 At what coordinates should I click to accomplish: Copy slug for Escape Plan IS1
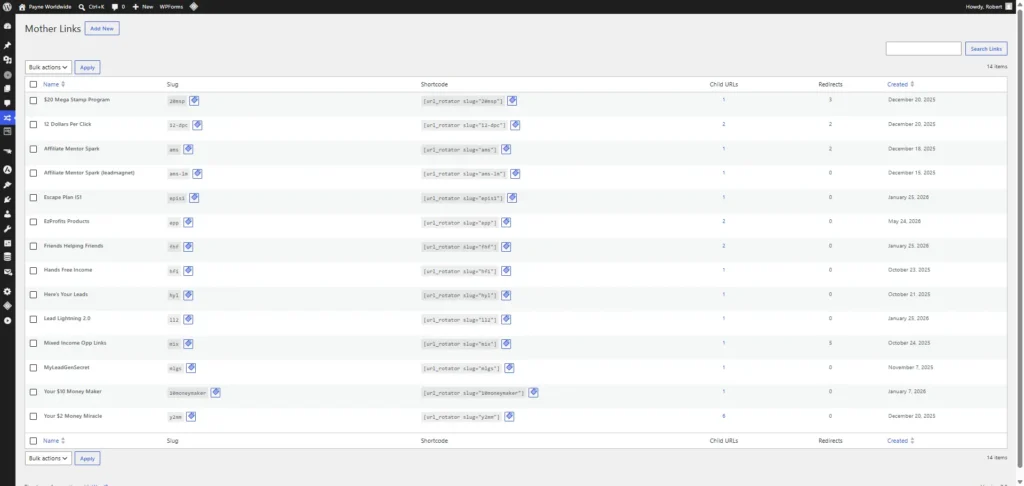pyautogui.click(x=194, y=198)
